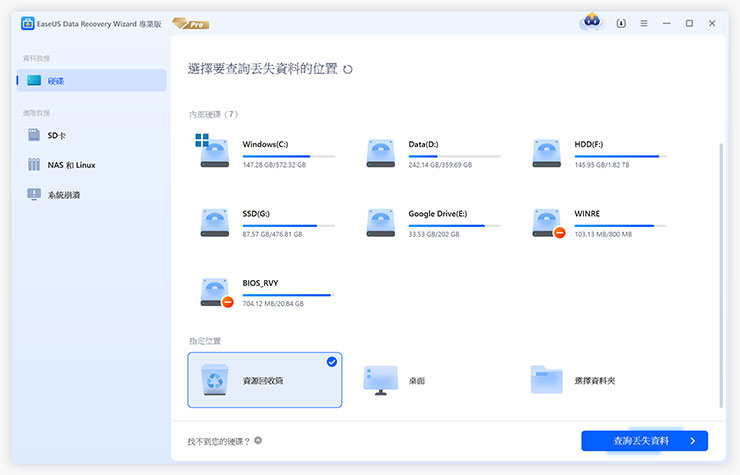Click the 33.53 GB/202 GB size text

(434, 234)
